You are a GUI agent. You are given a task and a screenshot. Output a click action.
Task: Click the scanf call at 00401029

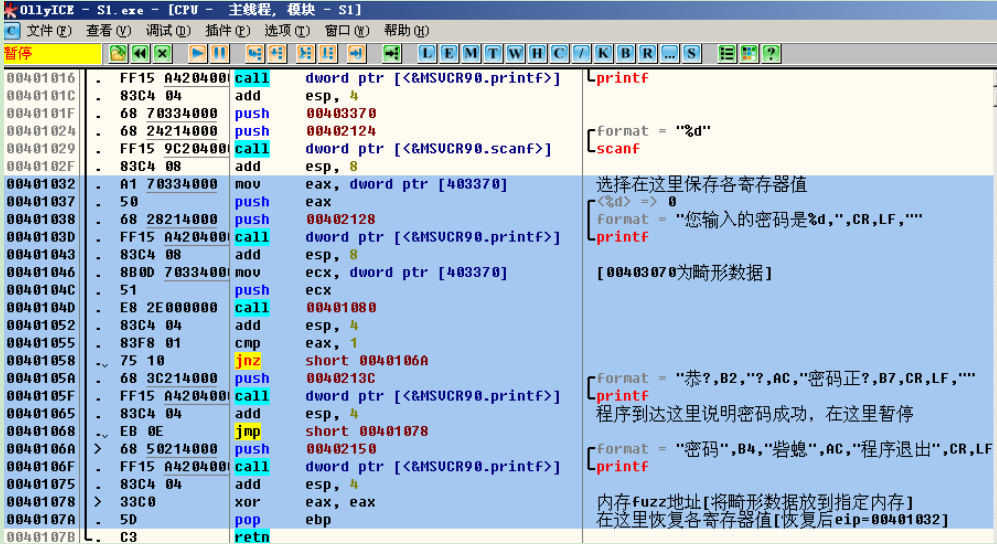tap(397, 149)
